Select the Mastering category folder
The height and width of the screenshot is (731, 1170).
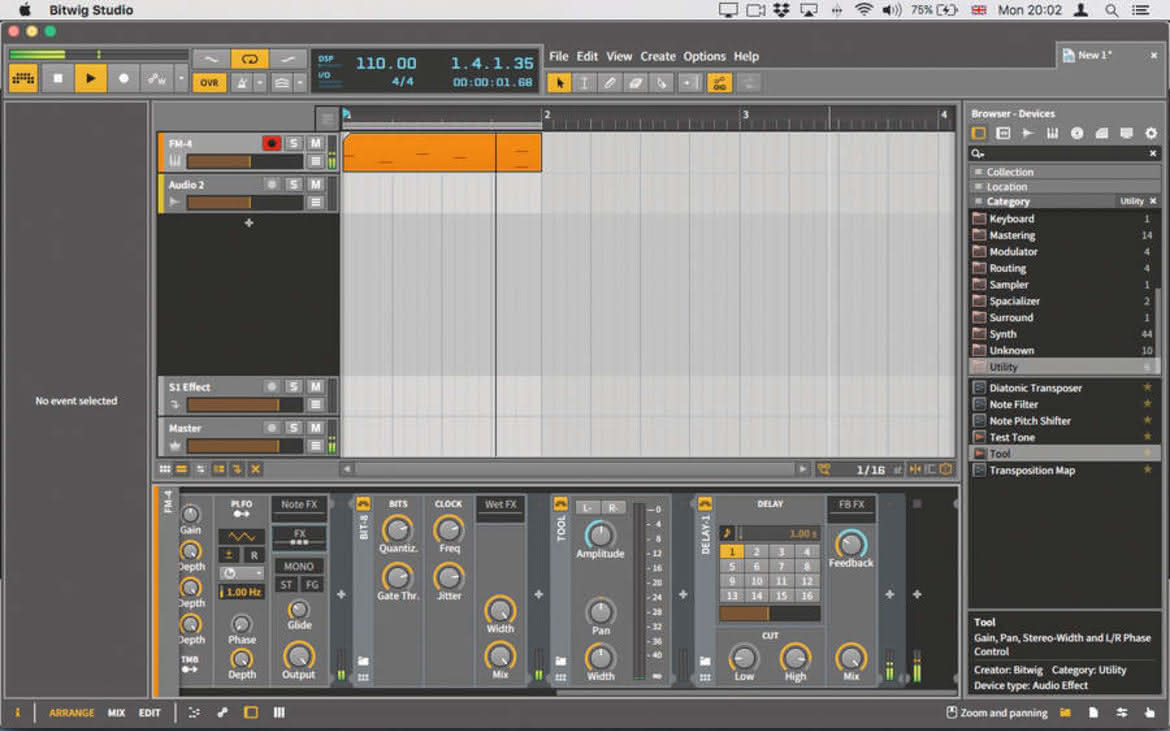pos(1063,235)
